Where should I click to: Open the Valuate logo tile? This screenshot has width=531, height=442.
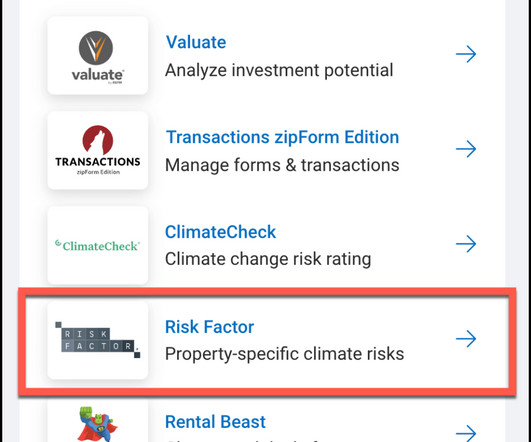click(98, 56)
